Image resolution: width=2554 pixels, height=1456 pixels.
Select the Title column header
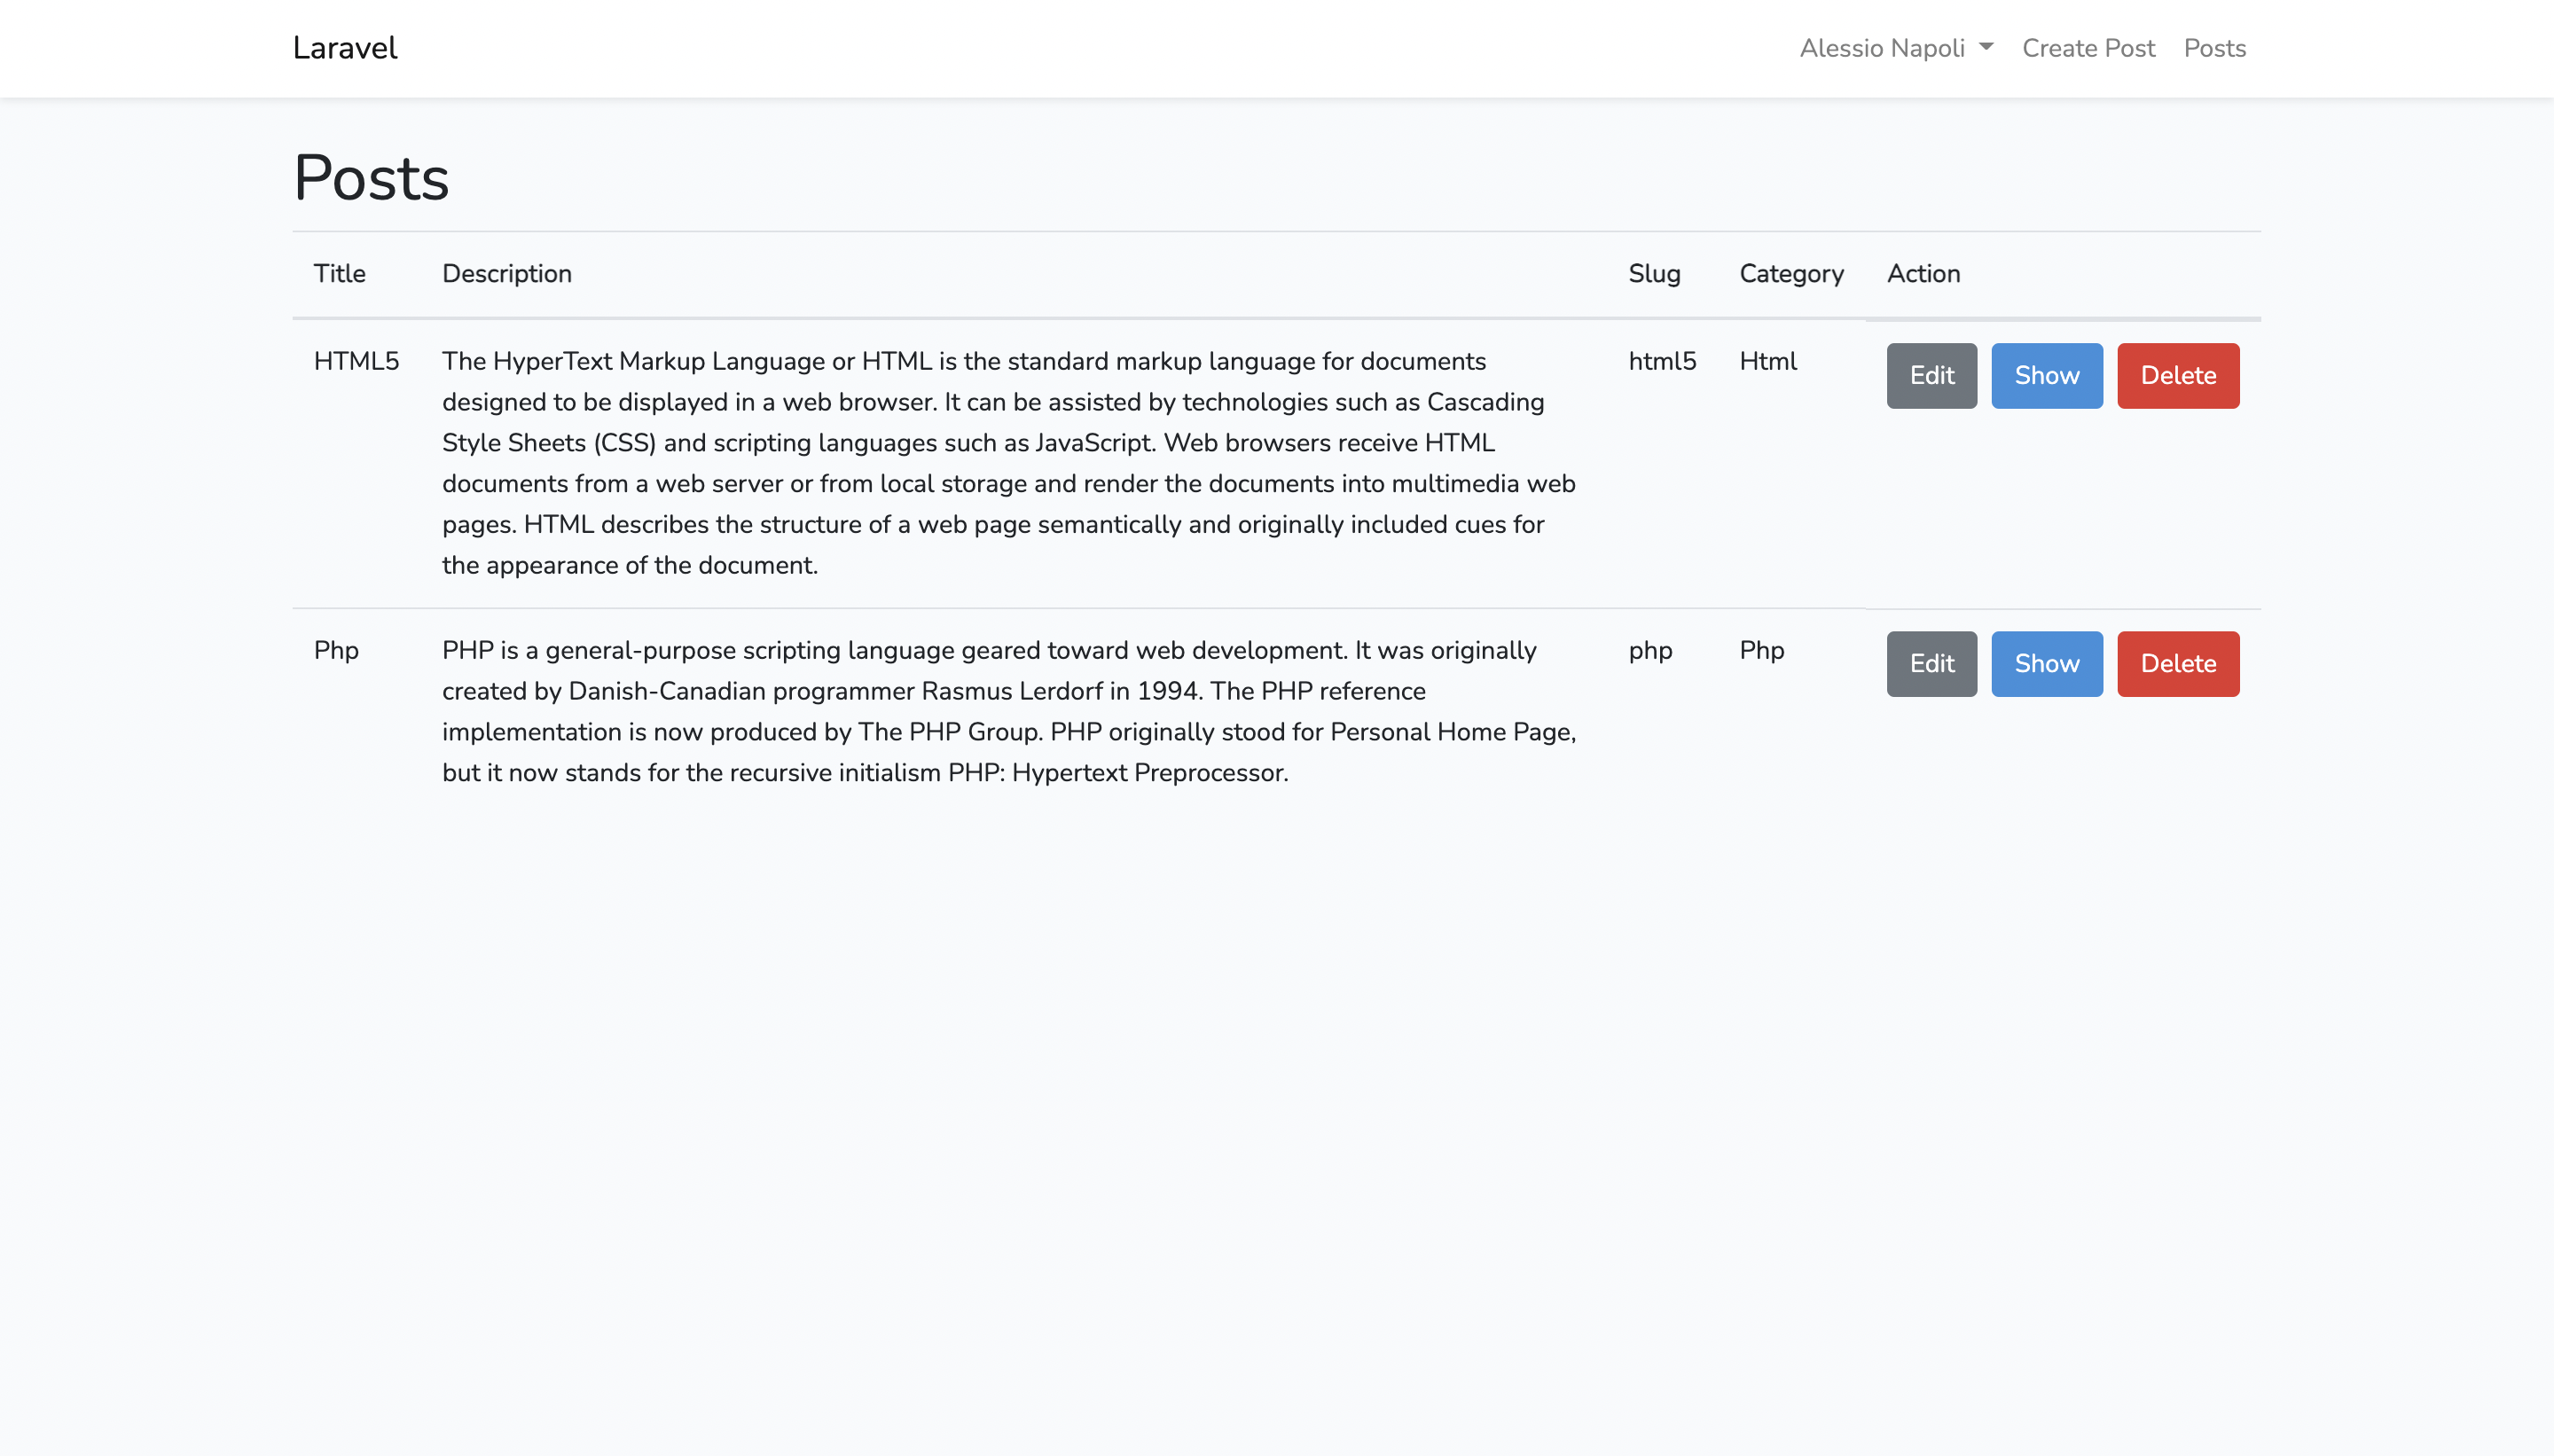tap(339, 273)
